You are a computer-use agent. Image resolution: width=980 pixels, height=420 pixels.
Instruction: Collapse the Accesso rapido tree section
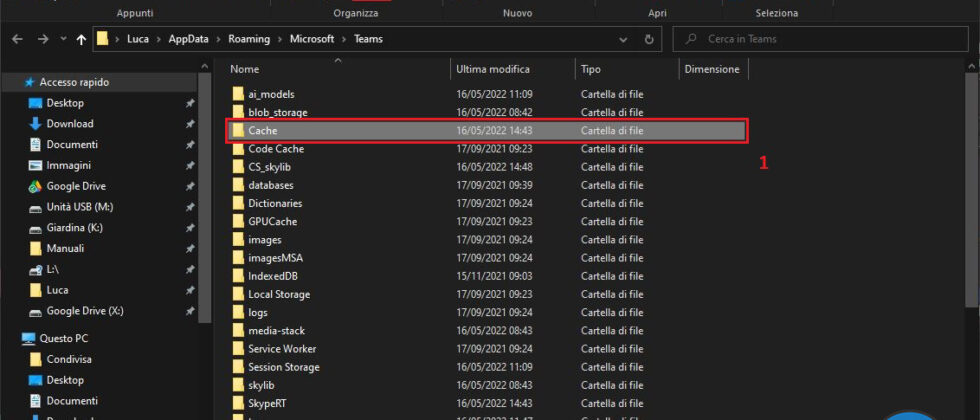pyautogui.click(x=13, y=82)
